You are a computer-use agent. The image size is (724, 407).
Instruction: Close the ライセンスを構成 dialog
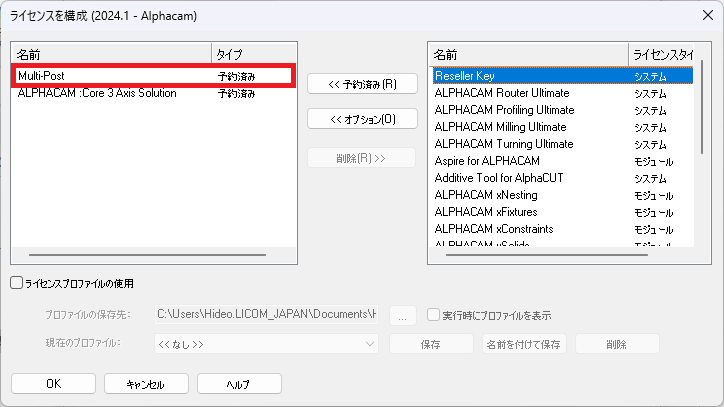708,15
